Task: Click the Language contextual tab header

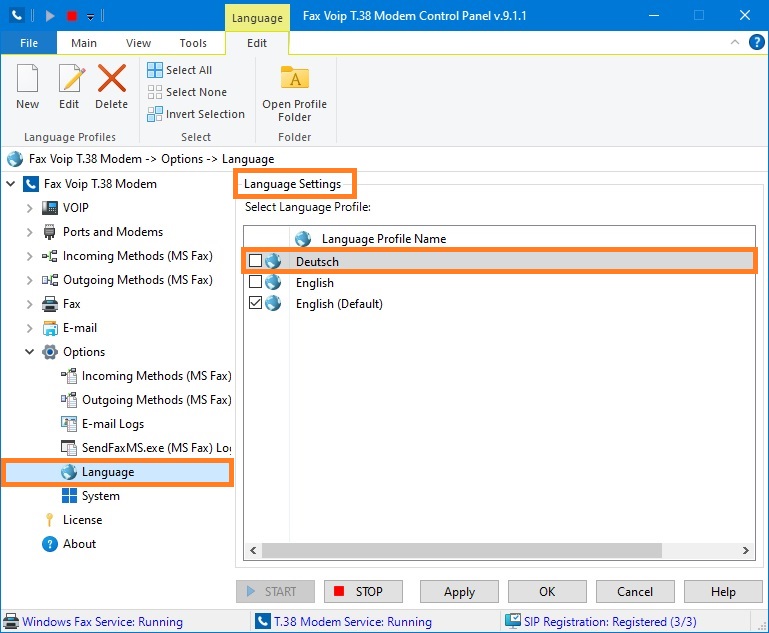Action: point(257,18)
